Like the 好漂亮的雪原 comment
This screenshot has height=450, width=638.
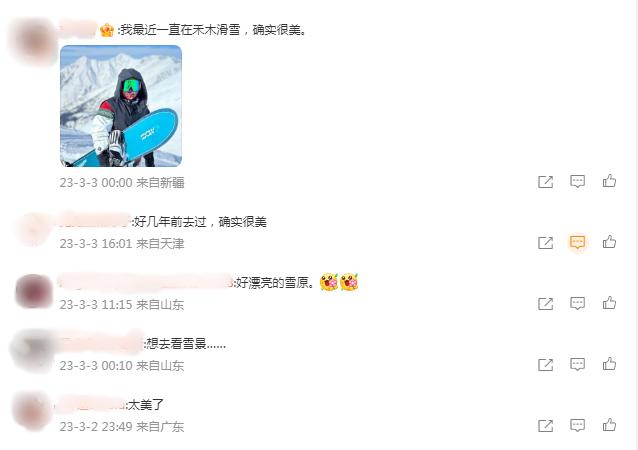[609, 303]
